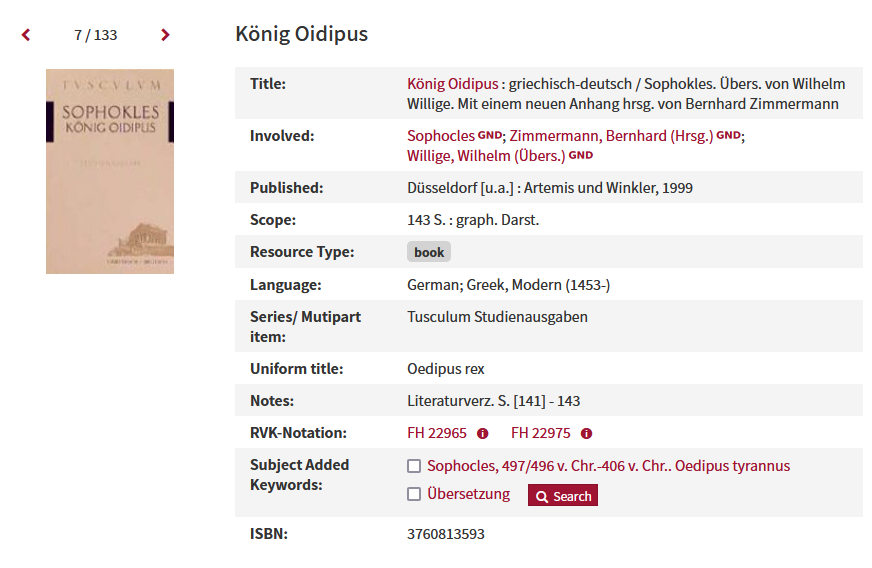This screenshot has height=568, width=872.
Task: Click the book resource type tag
Action: pyautogui.click(x=429, y=252)
